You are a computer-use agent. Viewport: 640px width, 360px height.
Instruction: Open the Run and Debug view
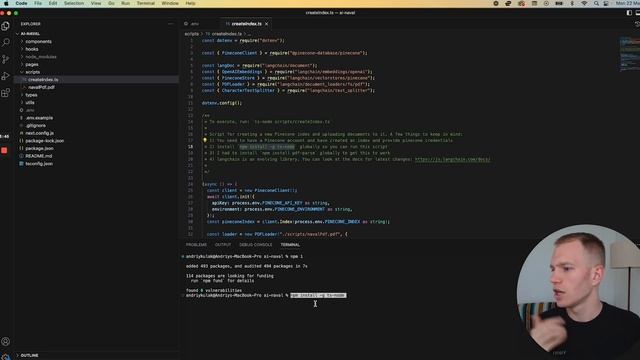(x=6, y=76)
